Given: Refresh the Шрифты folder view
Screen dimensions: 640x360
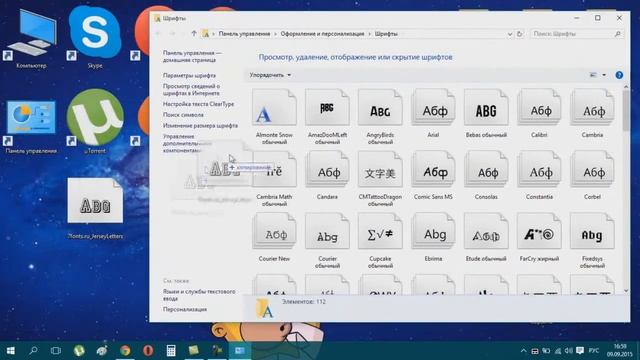Looking at the screenshot, I should pyautogui.click(x=519, y=34).
